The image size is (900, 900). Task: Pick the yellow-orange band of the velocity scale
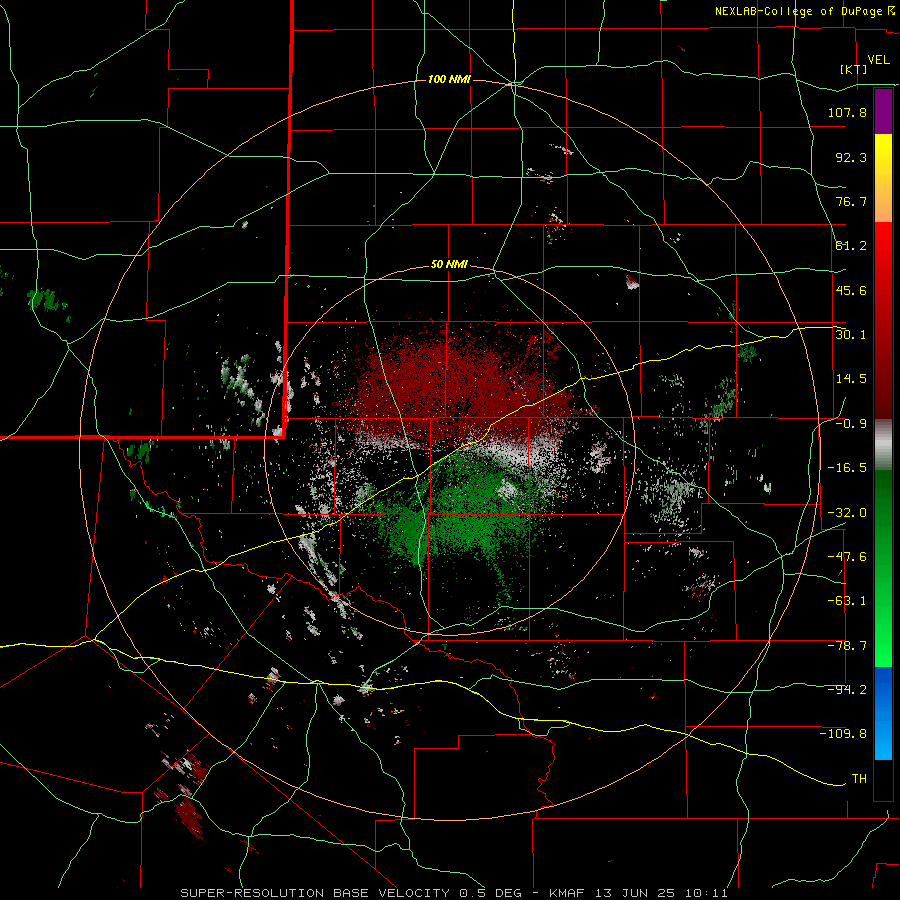pos(883,178)
